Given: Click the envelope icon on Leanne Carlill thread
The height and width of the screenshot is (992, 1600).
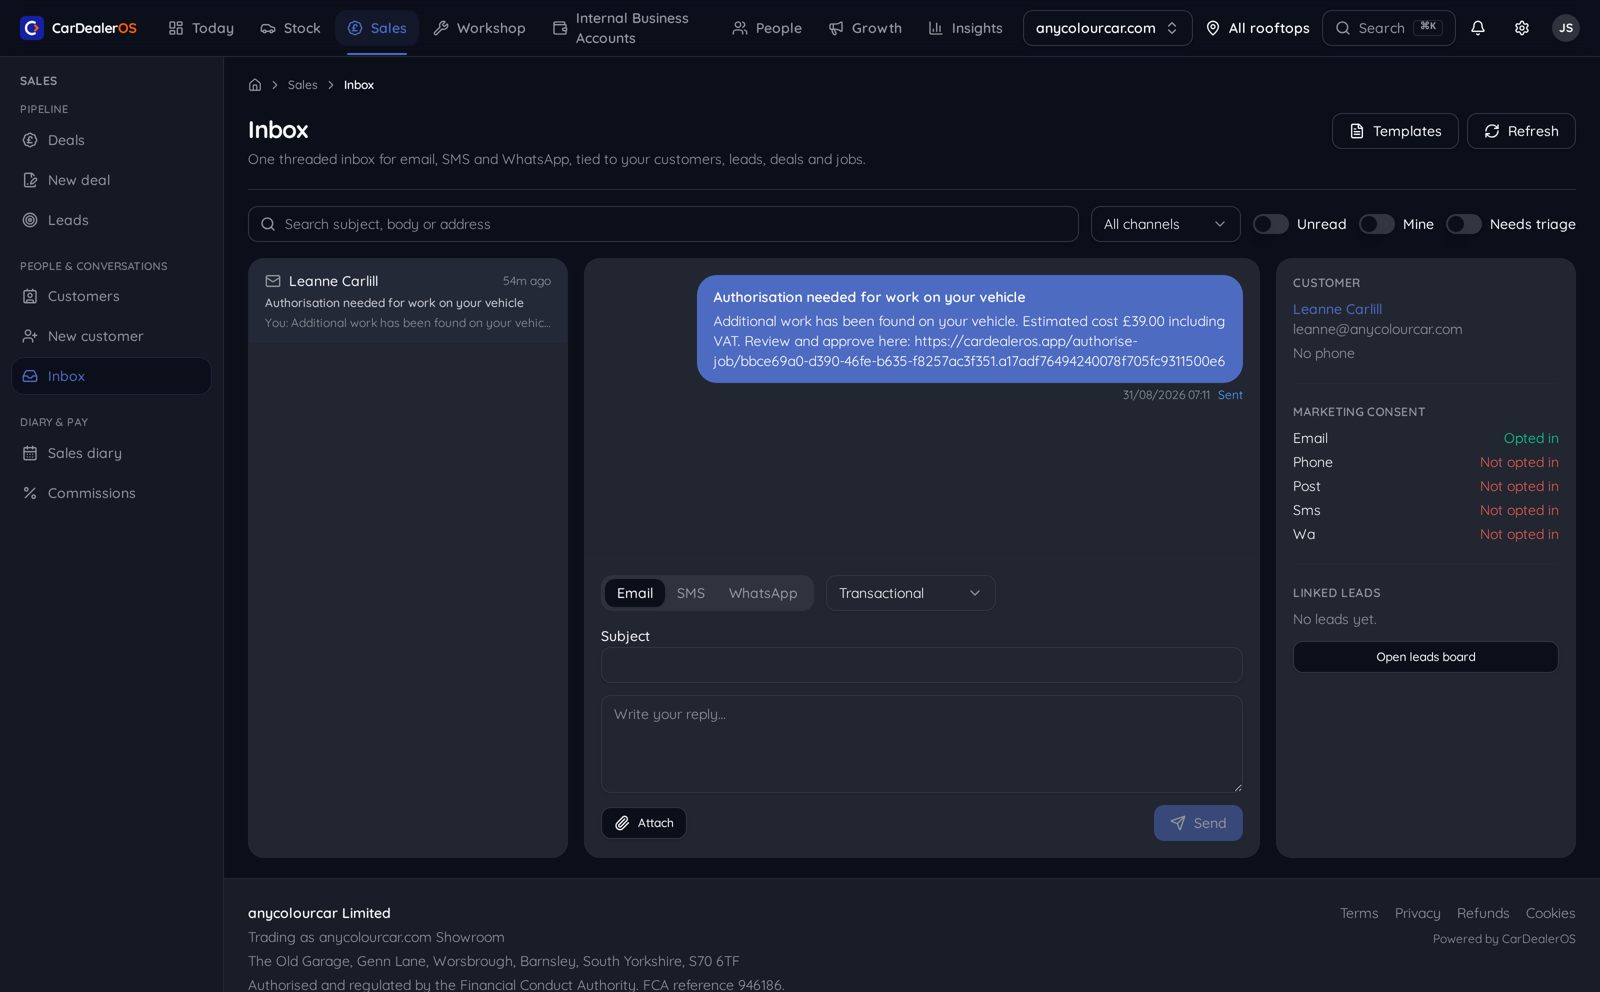Looking at the screenshot, I should click(273, 281).
